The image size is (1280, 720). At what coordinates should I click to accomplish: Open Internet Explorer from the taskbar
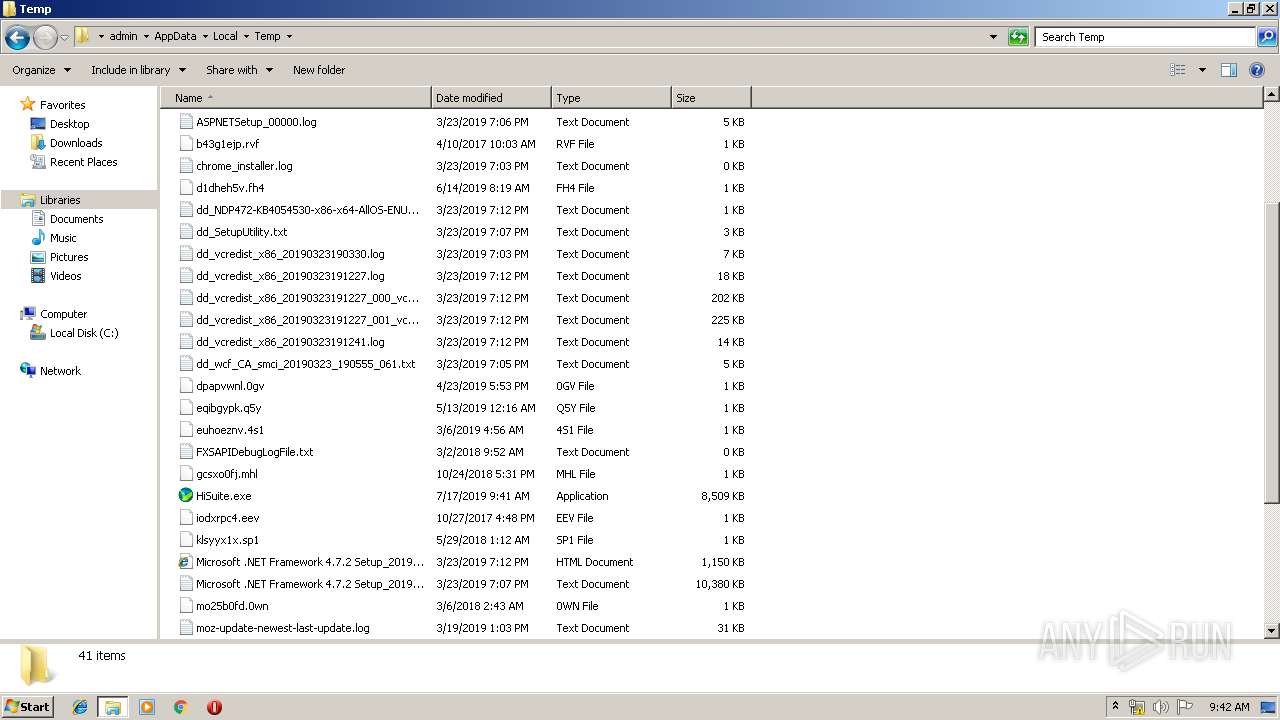click(x=80, y=707)
